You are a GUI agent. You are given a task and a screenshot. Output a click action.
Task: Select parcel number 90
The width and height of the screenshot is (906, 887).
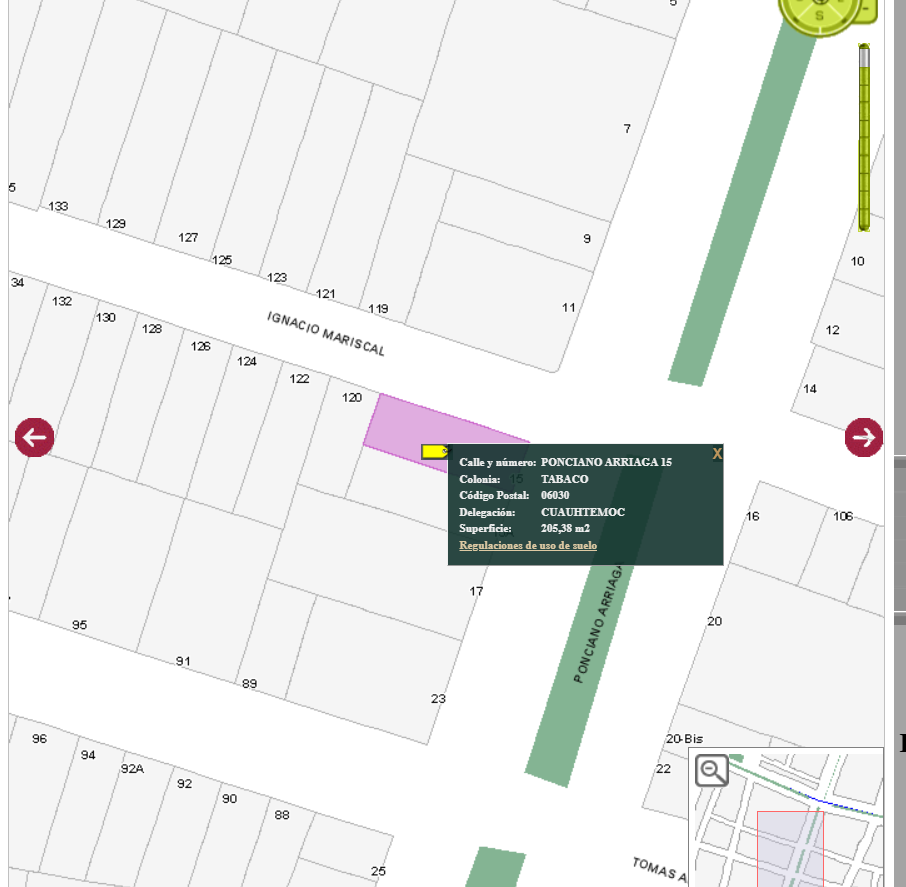pos(229,799)
